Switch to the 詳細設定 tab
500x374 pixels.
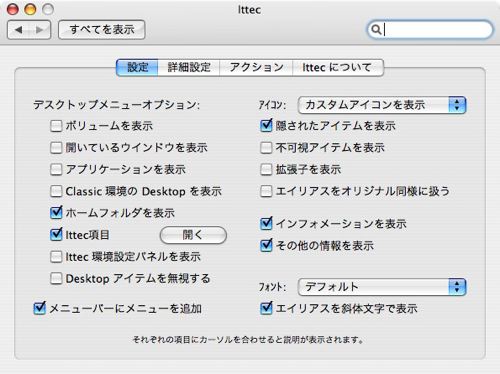tap(189, 67)
